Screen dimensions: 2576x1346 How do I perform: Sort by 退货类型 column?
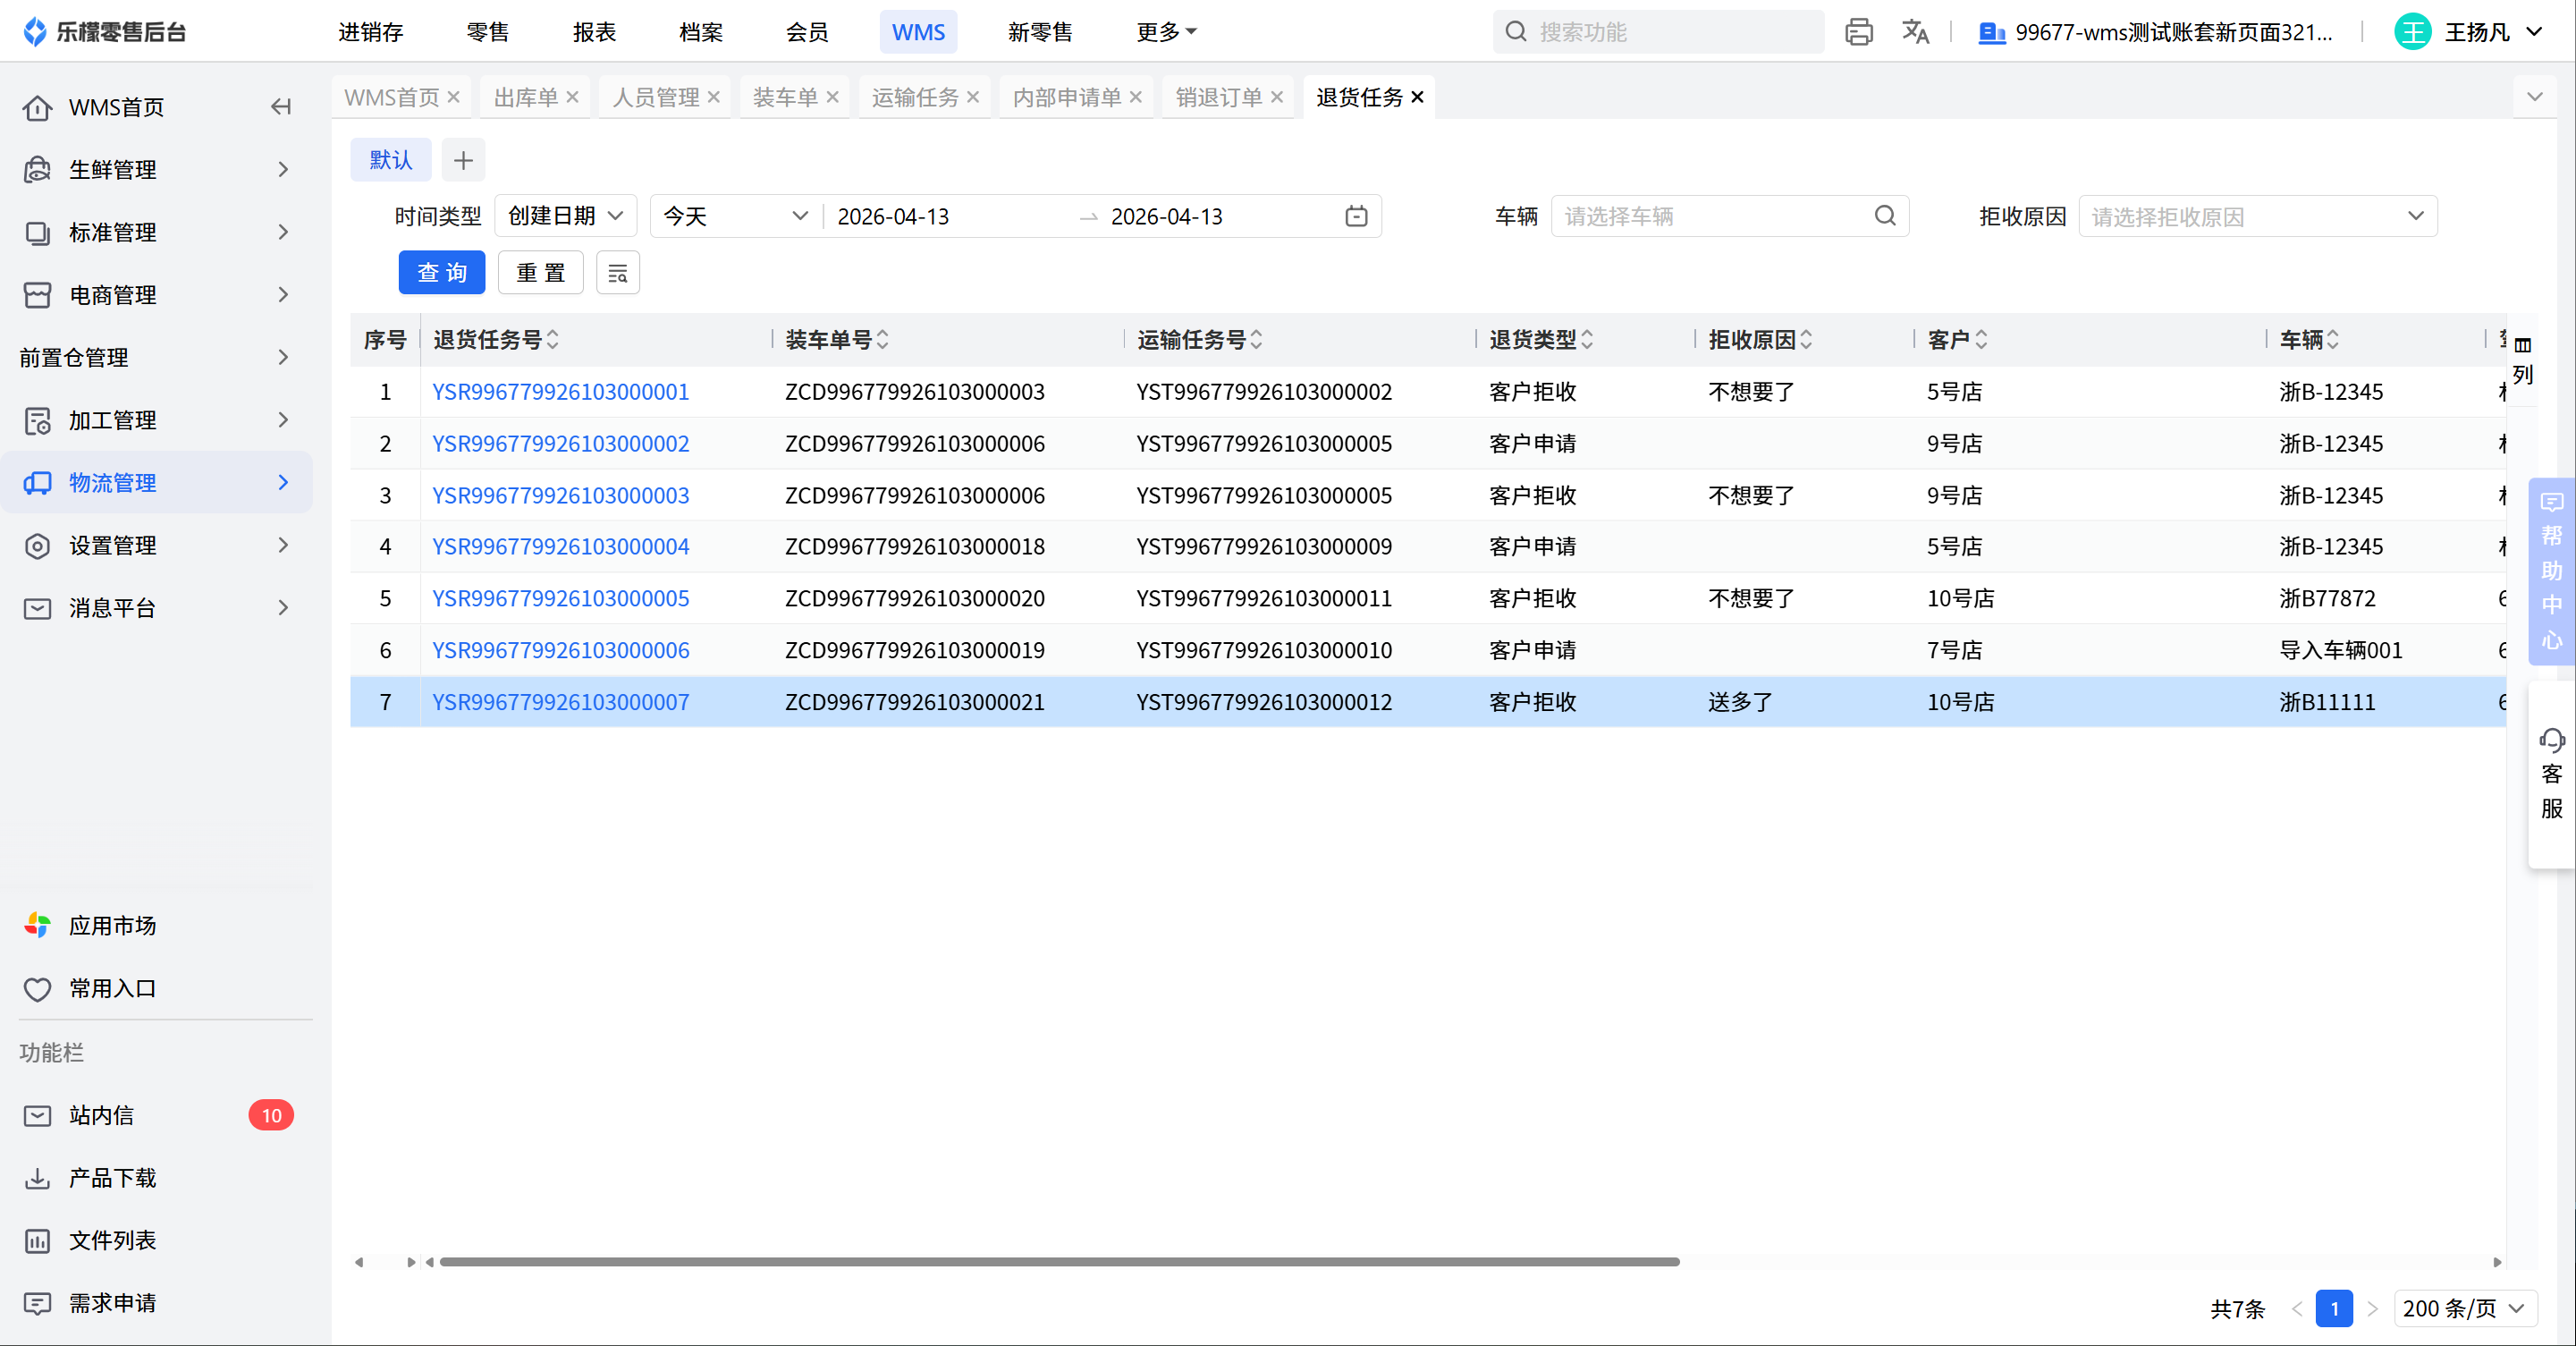tap(1587, 340)
